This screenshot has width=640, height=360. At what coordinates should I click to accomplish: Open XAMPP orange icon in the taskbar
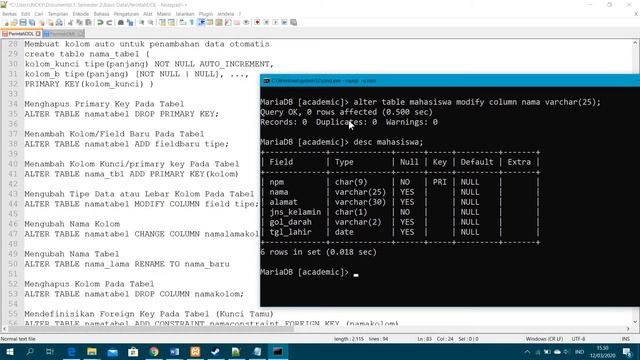(195, 352)
